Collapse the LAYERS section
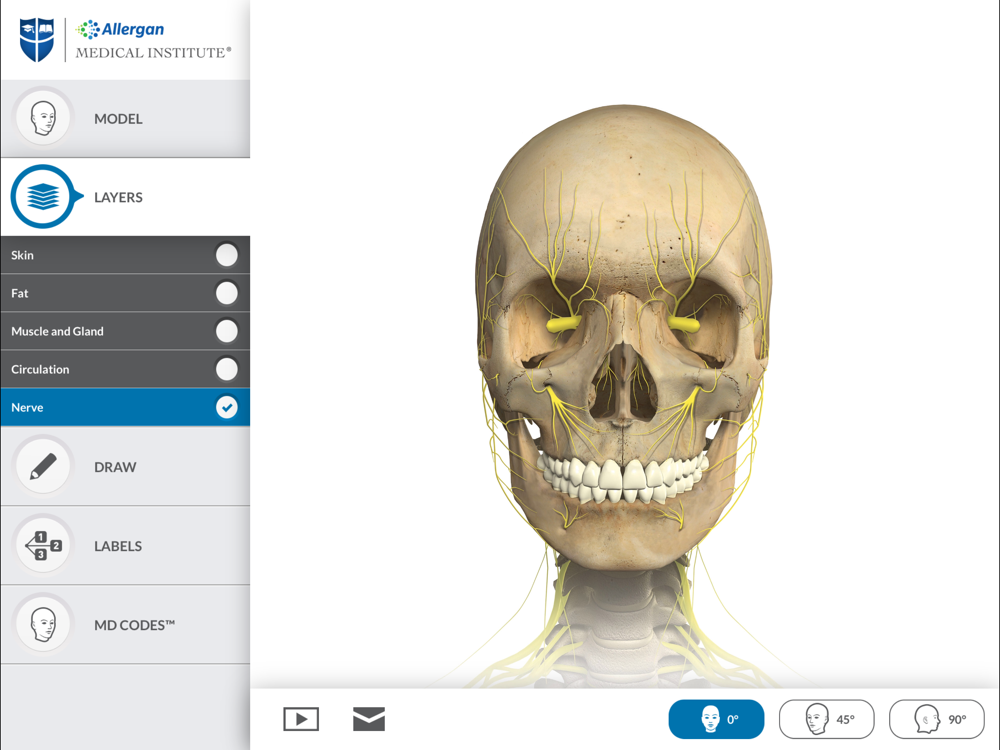This screenshot has height=750, width=1000. point(125,197)
